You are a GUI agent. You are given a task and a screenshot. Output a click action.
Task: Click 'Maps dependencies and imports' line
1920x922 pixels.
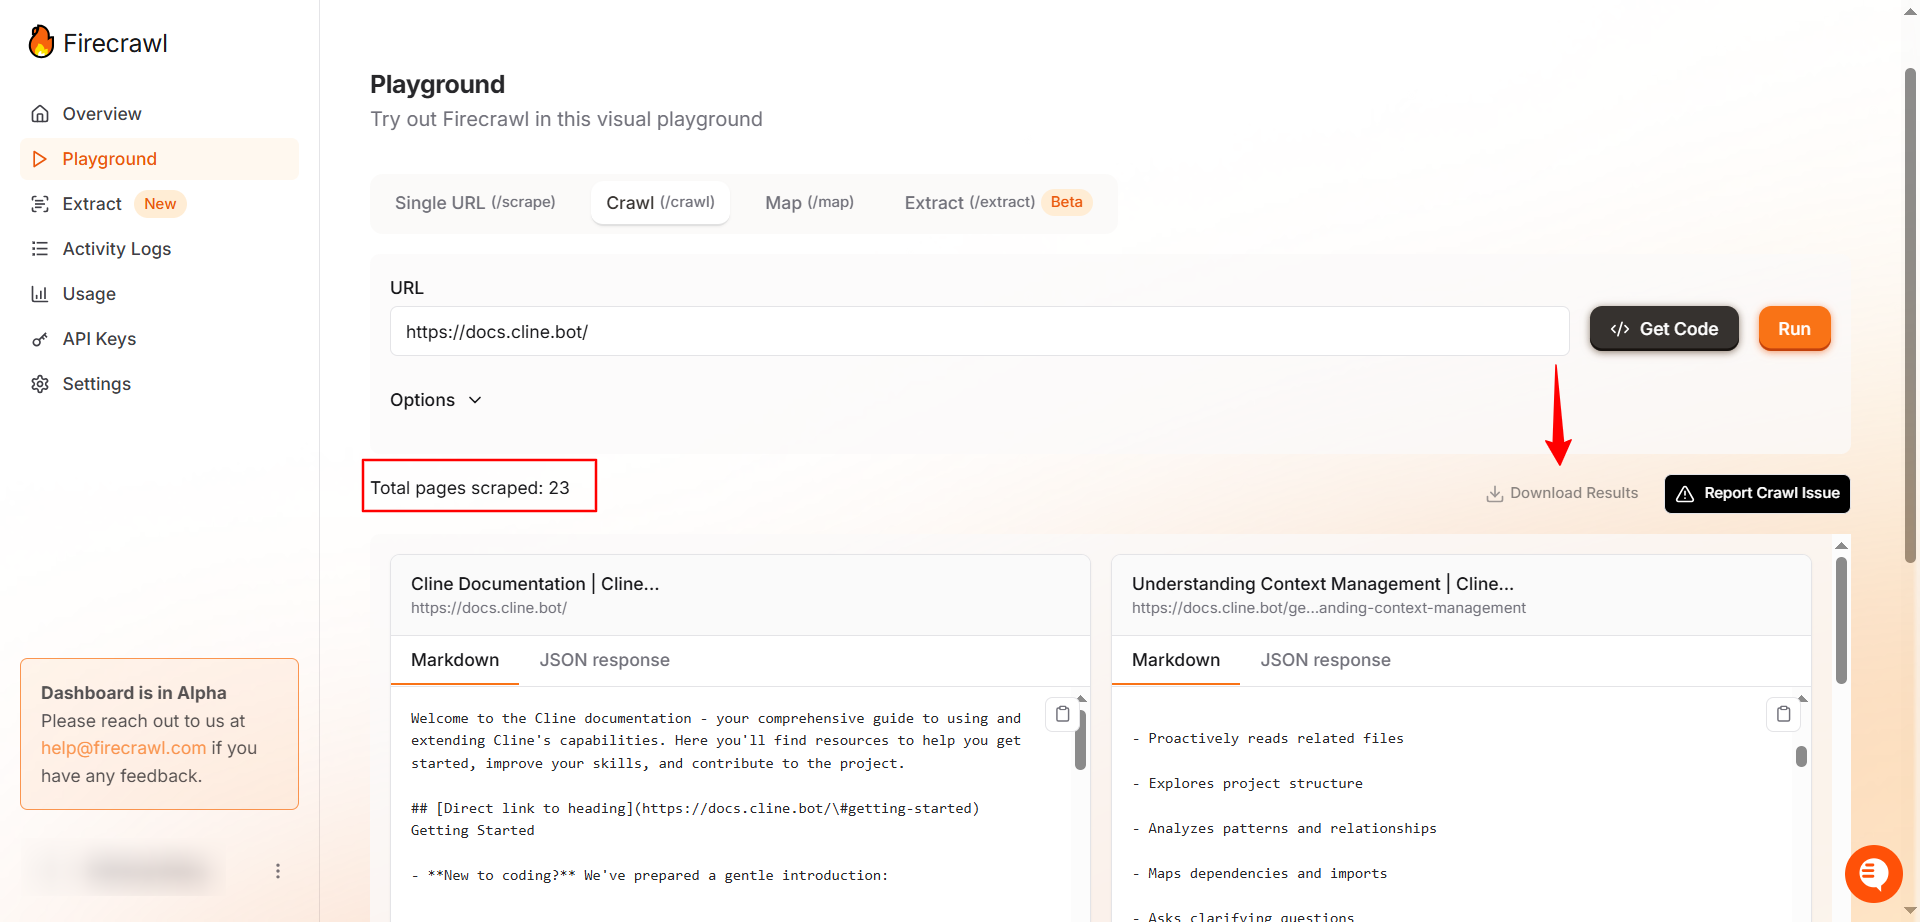click(1260, 873)
